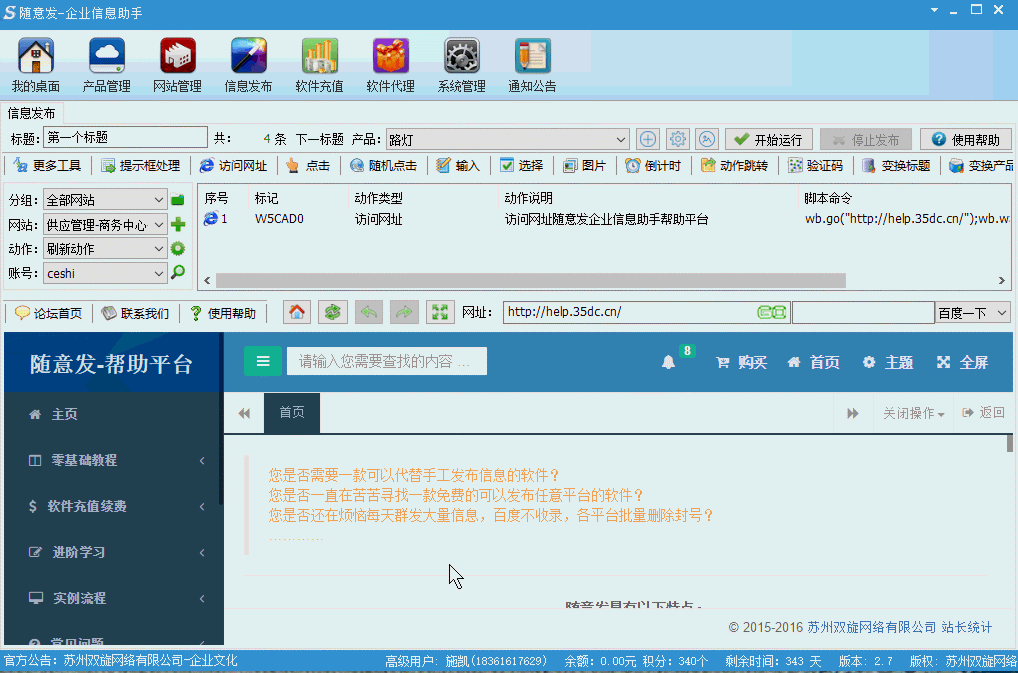
Task: Click green folder icon next to 分组
Action: [x=177, y=200]
